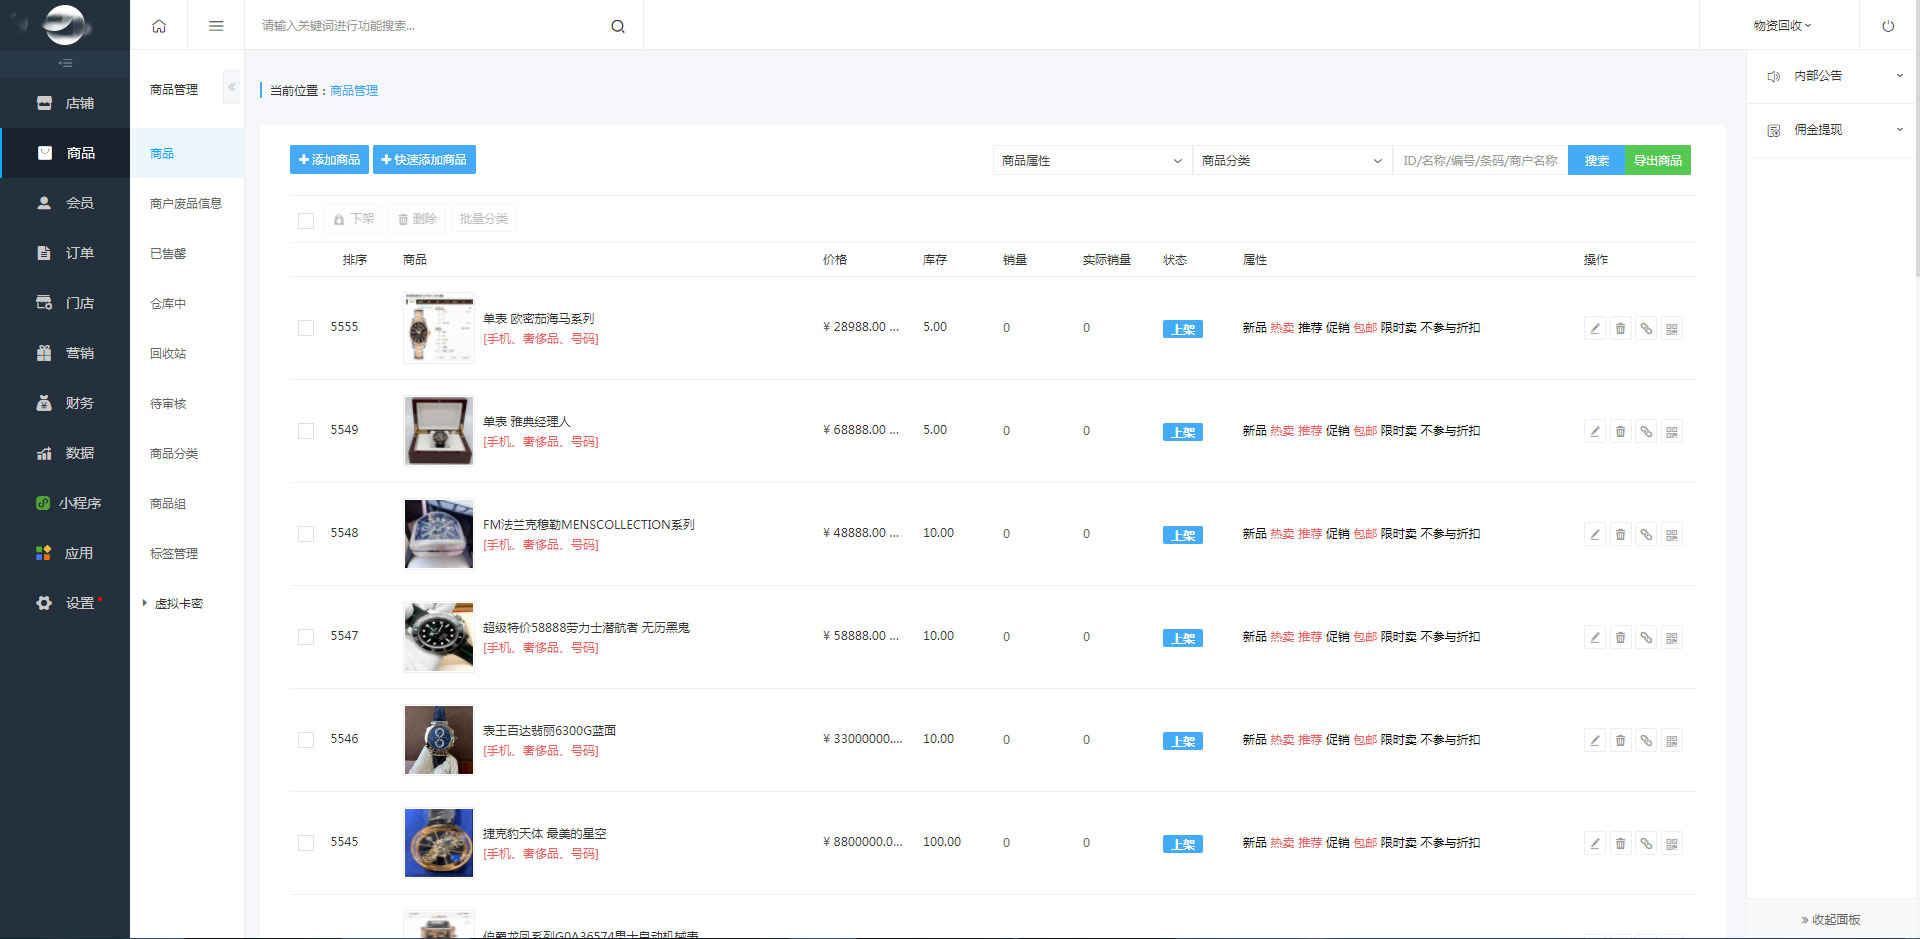
Task: Collapse the 商品管理 submenu panel
Action: [x=232, y=87]
